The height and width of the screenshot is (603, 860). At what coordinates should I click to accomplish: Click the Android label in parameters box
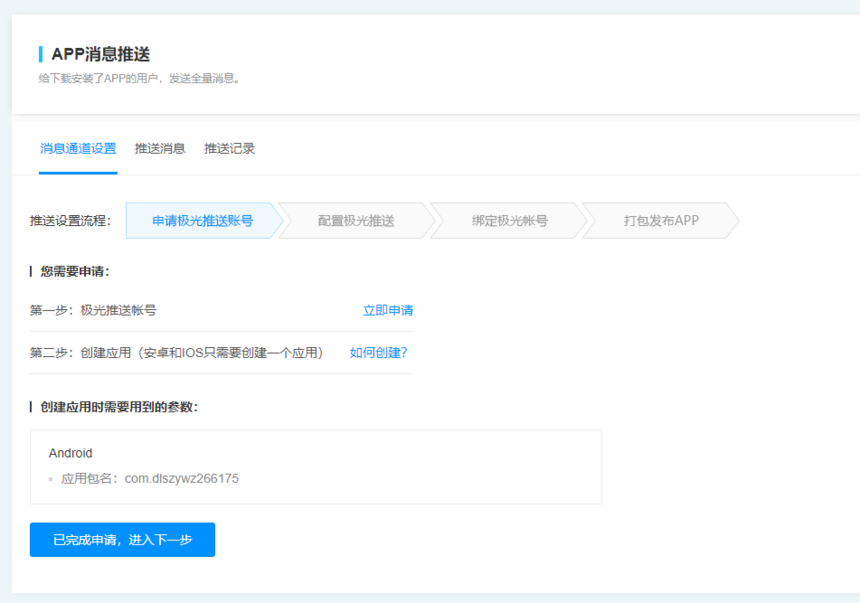pos(70,453)
